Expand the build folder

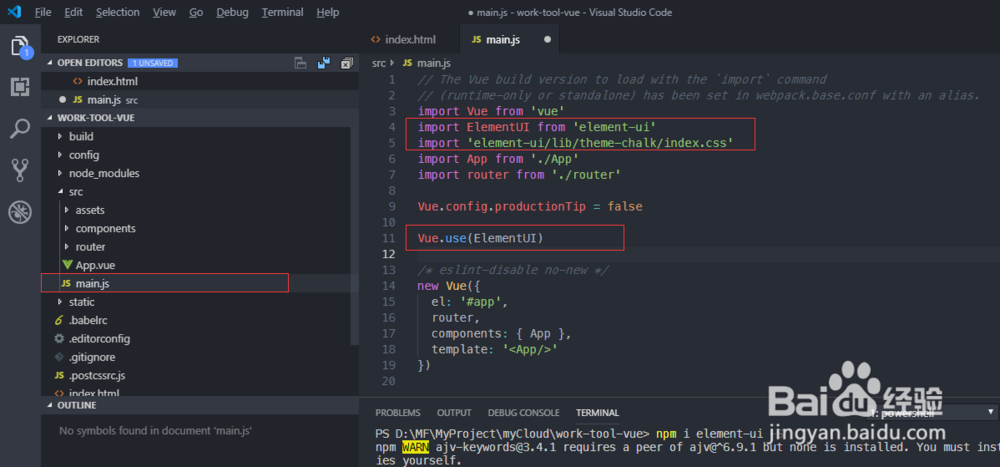81,136
